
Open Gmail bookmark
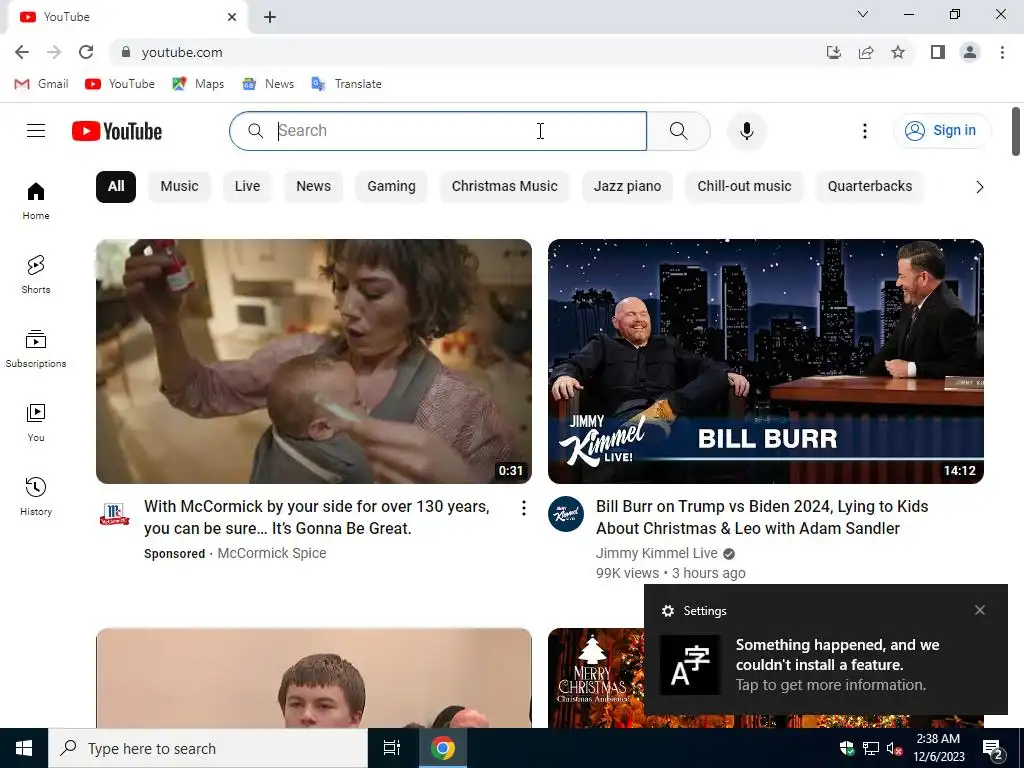42,84
